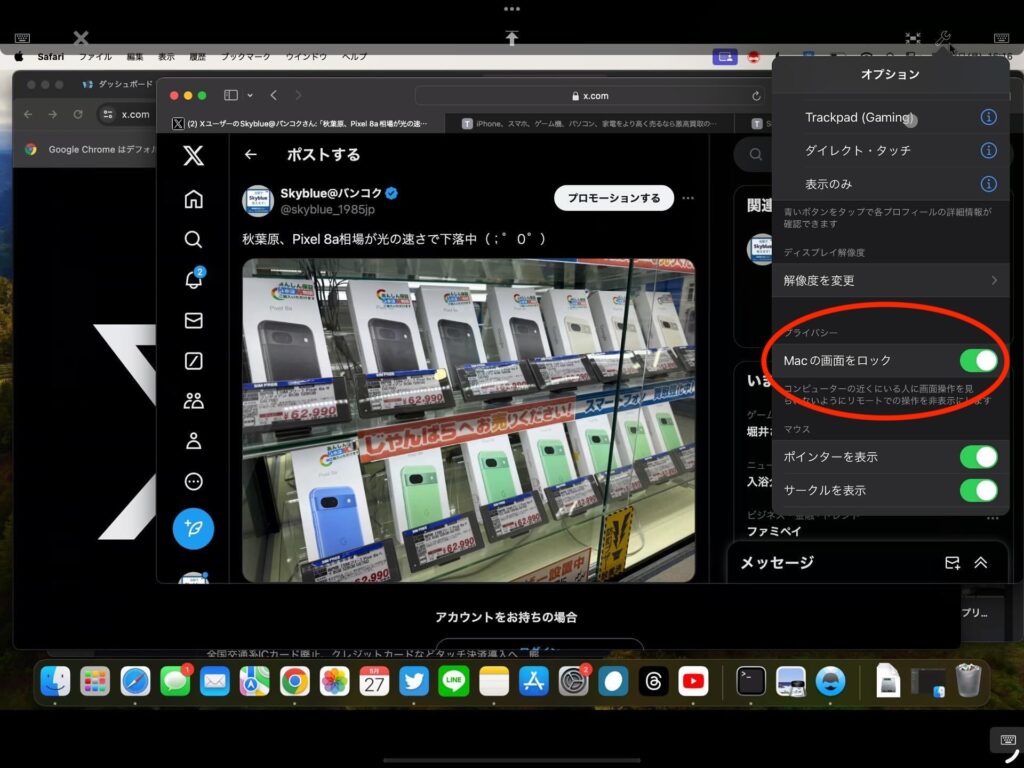Open info for ダイレクト・タッチ profile
Screen dimensions: 1024x768
[989, 150]
